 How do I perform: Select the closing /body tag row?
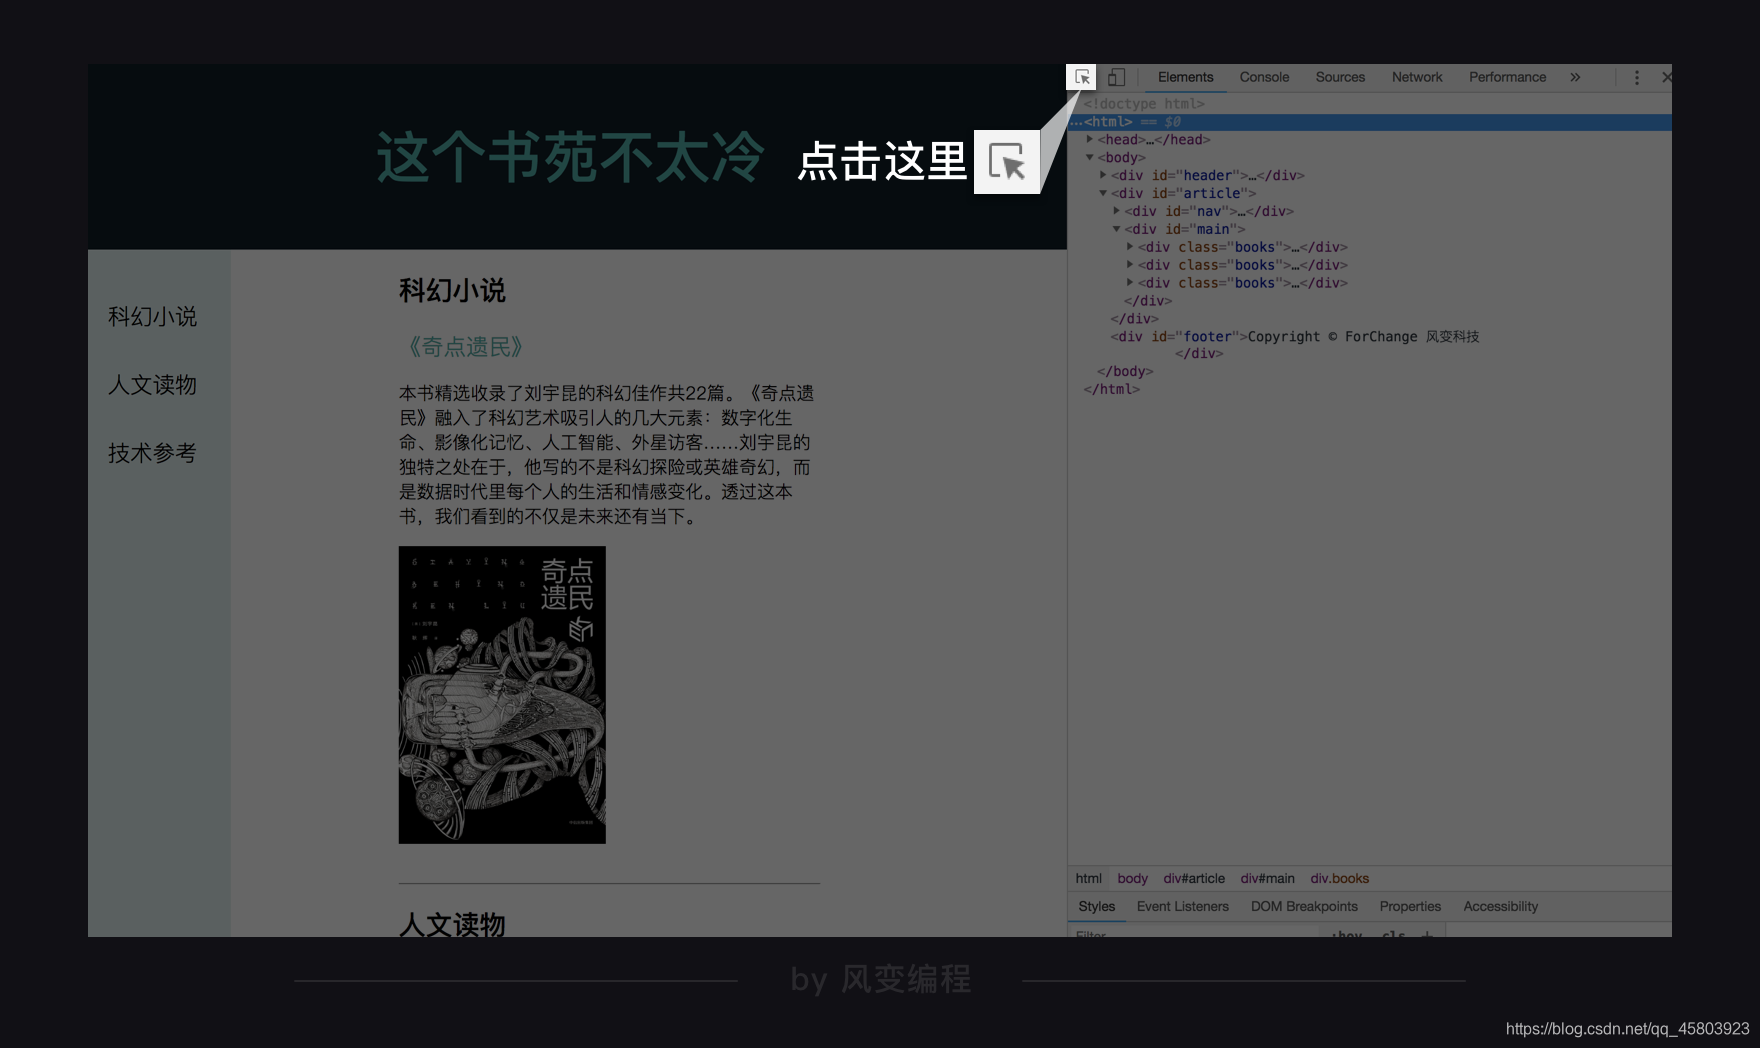(1125, 371)
